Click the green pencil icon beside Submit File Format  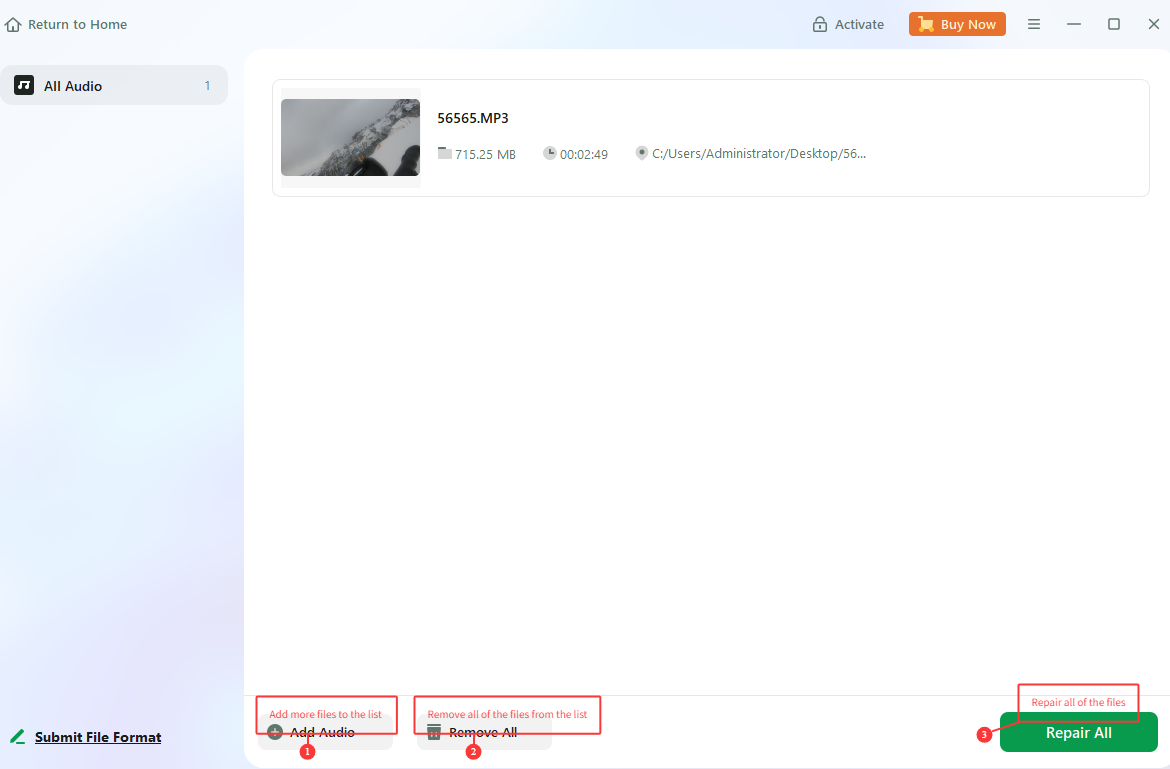pos(17,737)
